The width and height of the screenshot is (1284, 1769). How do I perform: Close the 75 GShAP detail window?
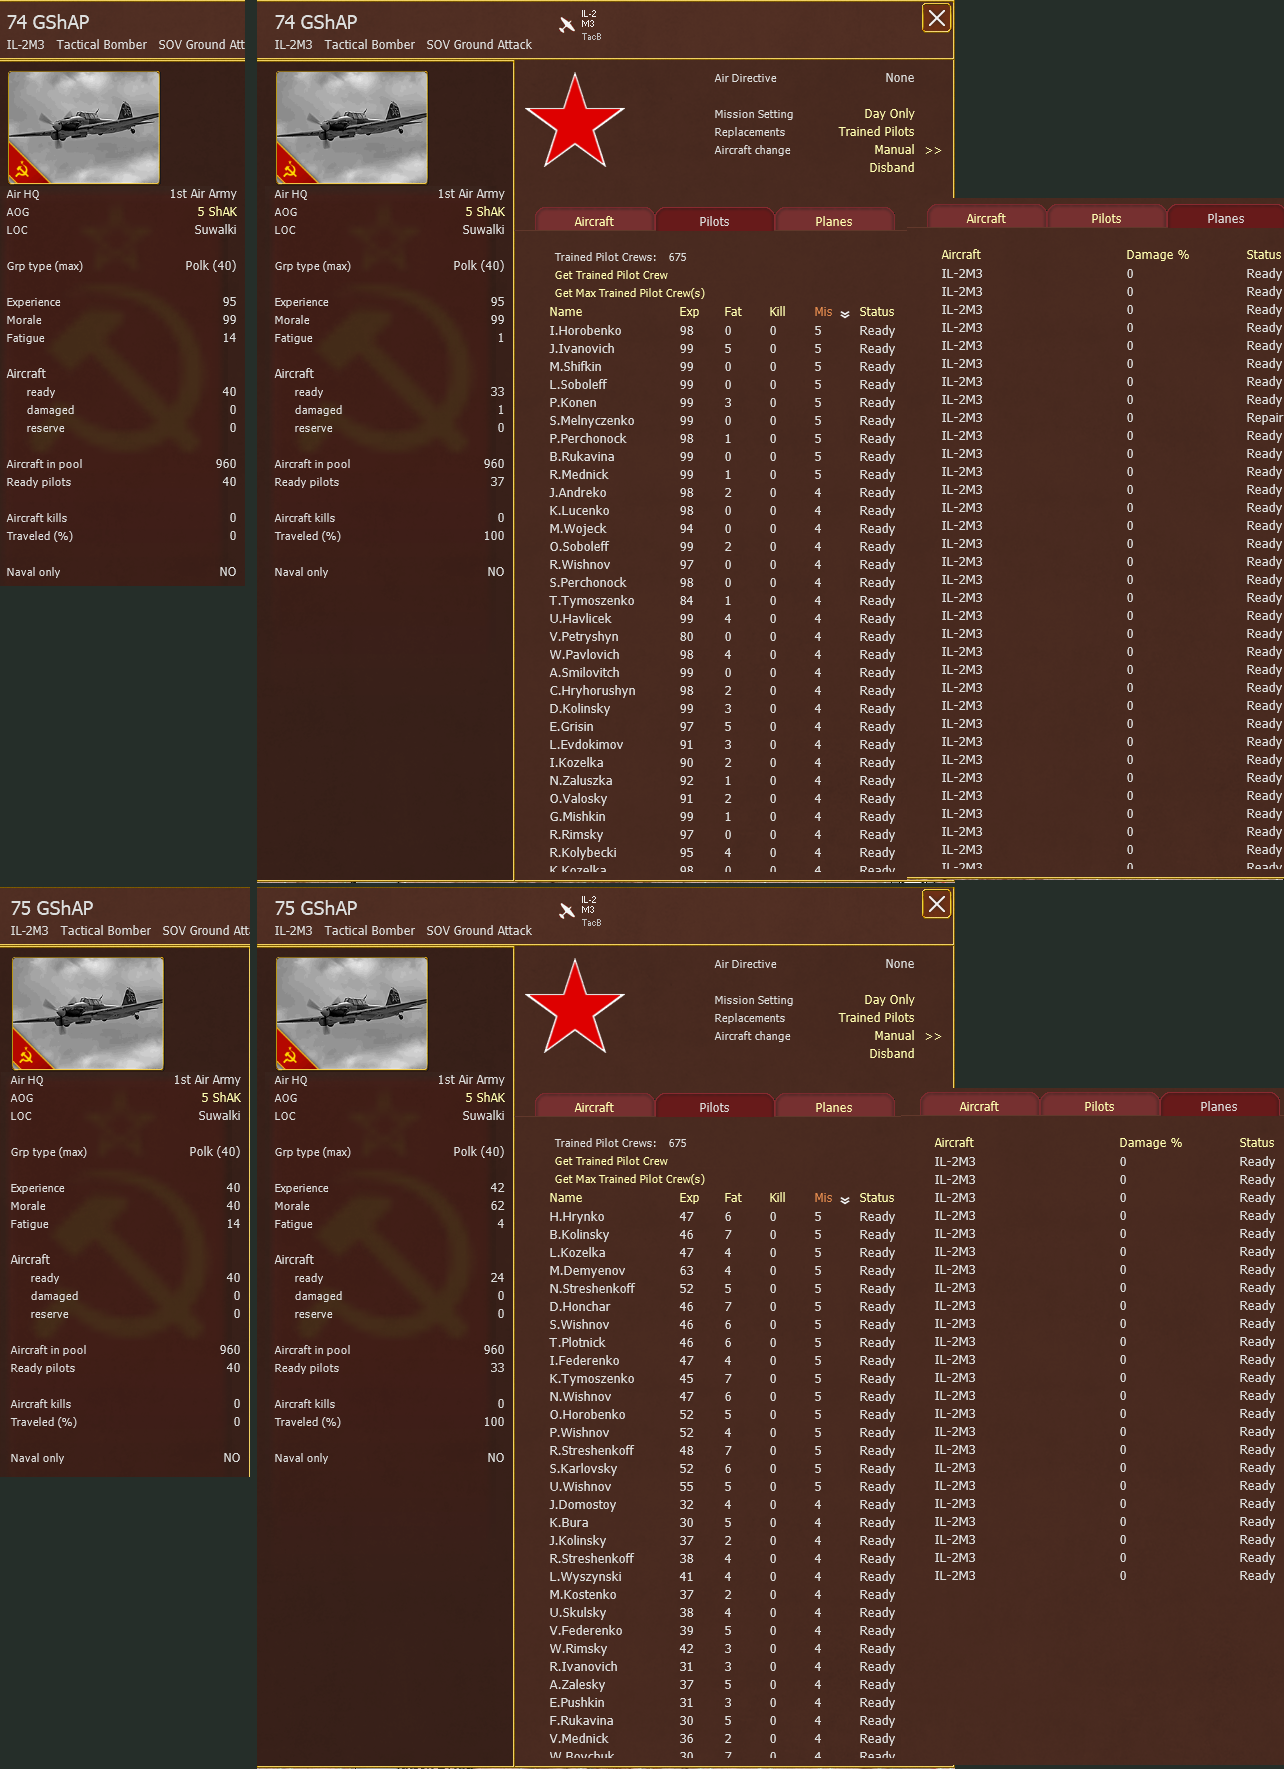(936, 904)
